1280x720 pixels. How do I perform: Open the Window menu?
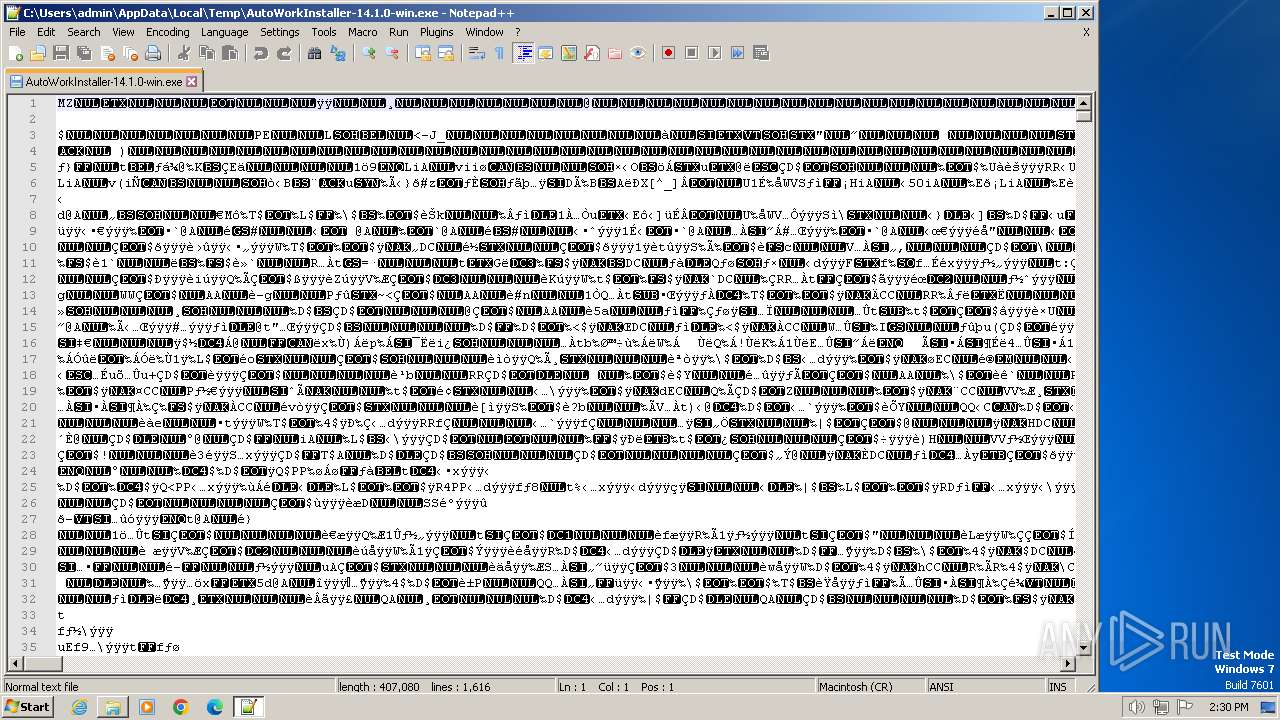coord(484,32)
